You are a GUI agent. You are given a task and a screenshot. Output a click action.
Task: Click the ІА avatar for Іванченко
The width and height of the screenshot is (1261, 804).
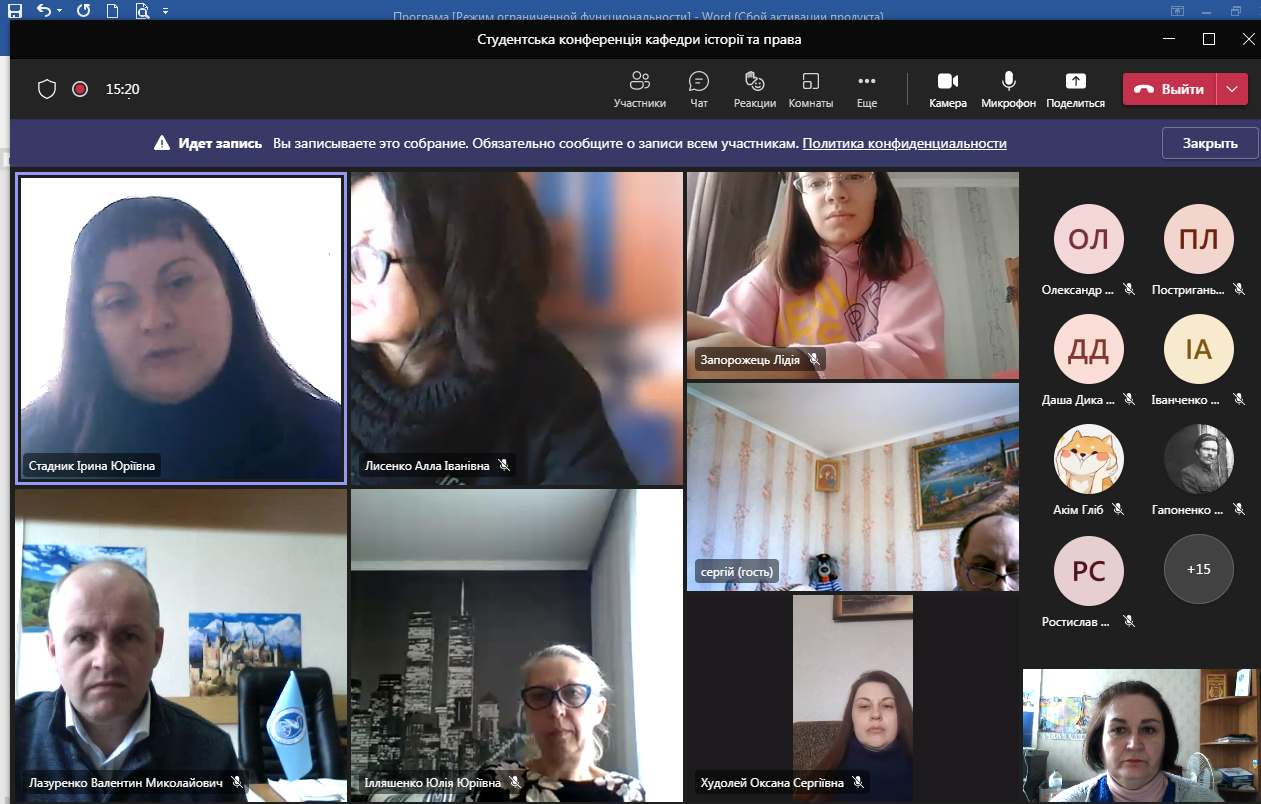coord(1199,349)
